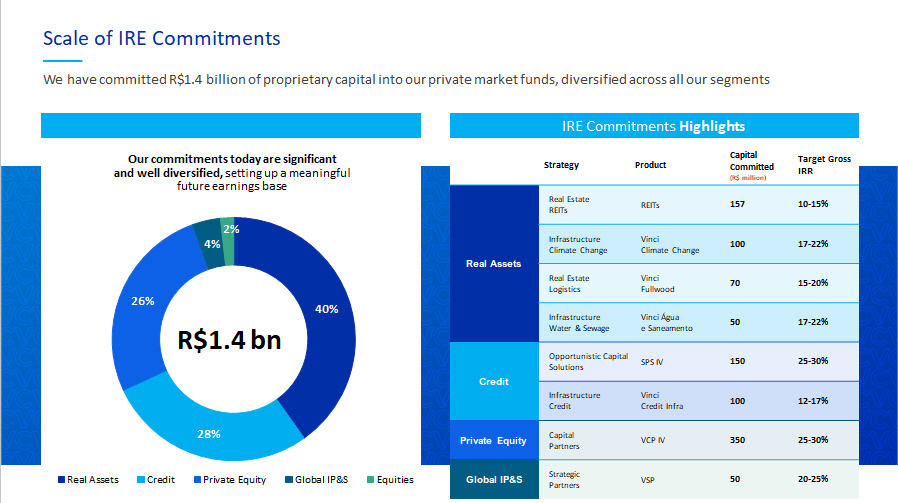898x503 pixels.
Task: Select the Strategy column header
Action: pyautogui.click(x=561, y=165)
